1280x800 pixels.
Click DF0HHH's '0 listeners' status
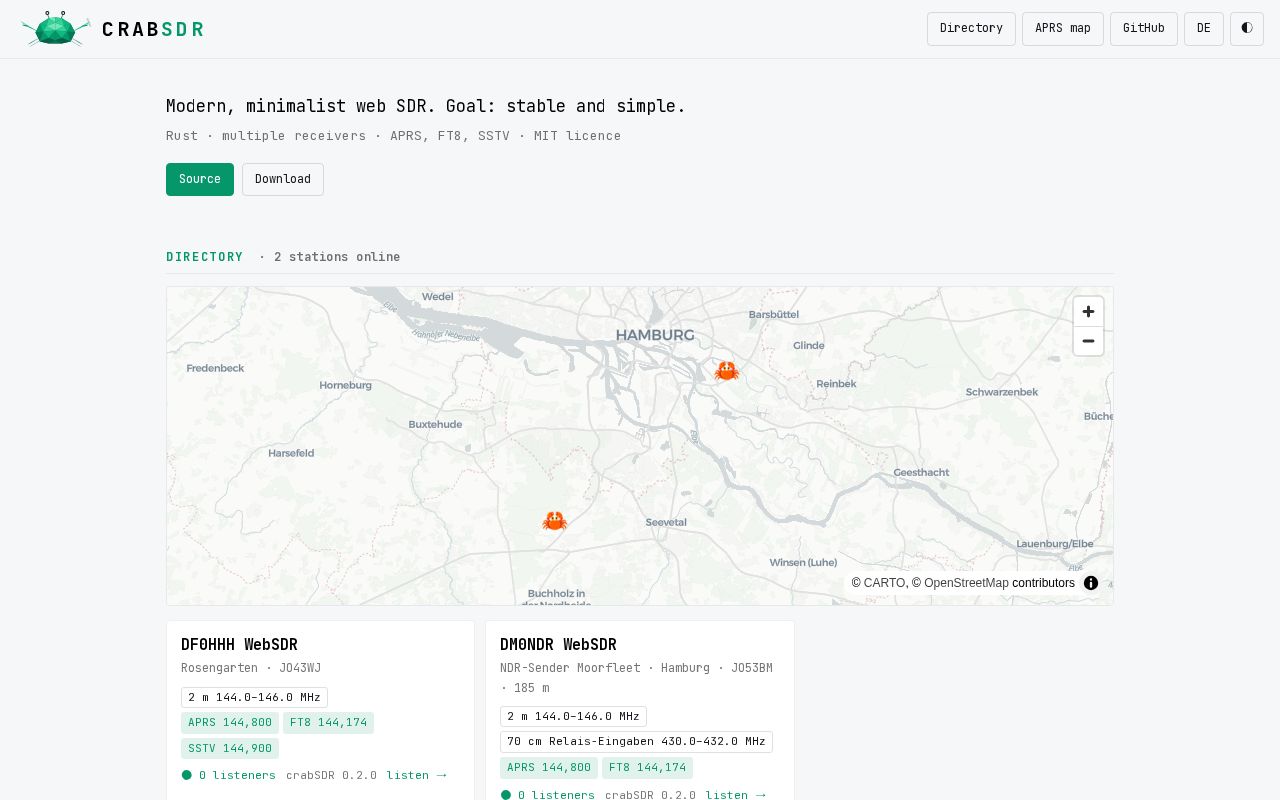click(x=229, y=775)
